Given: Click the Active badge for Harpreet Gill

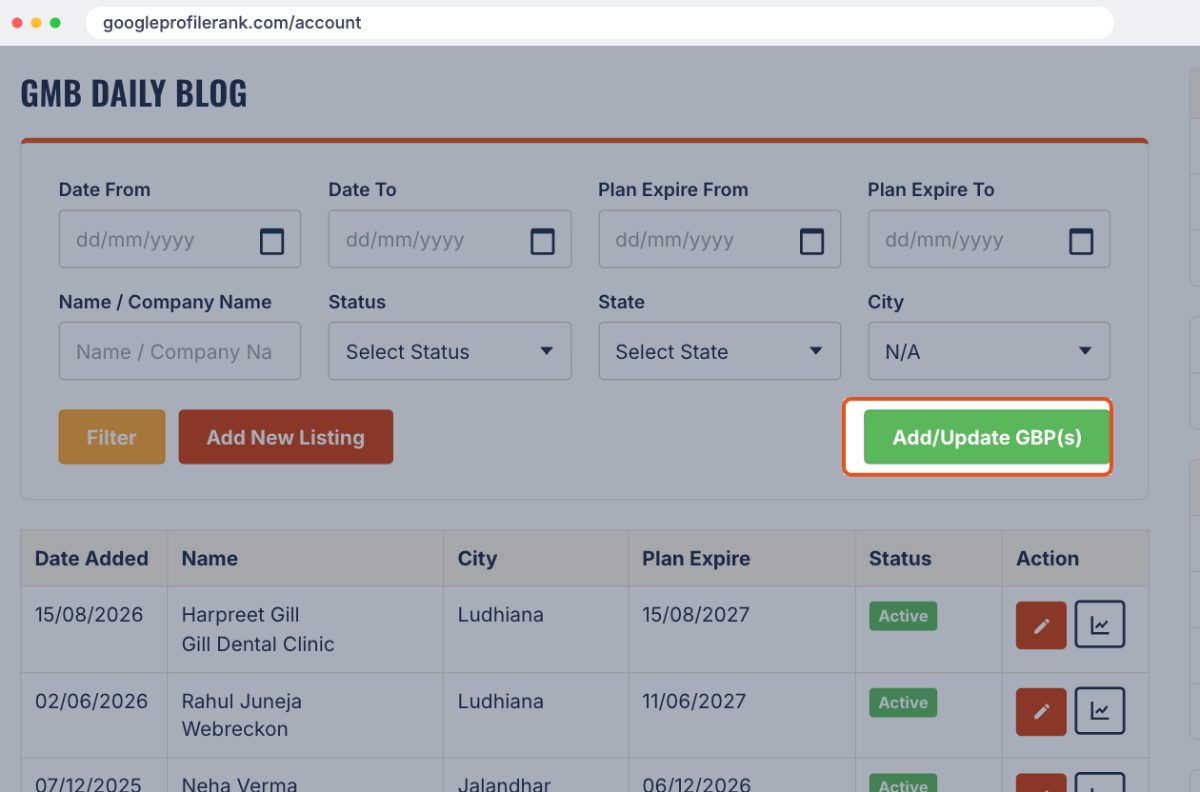Looking at the screenshot, I should (x=903, y=616).
